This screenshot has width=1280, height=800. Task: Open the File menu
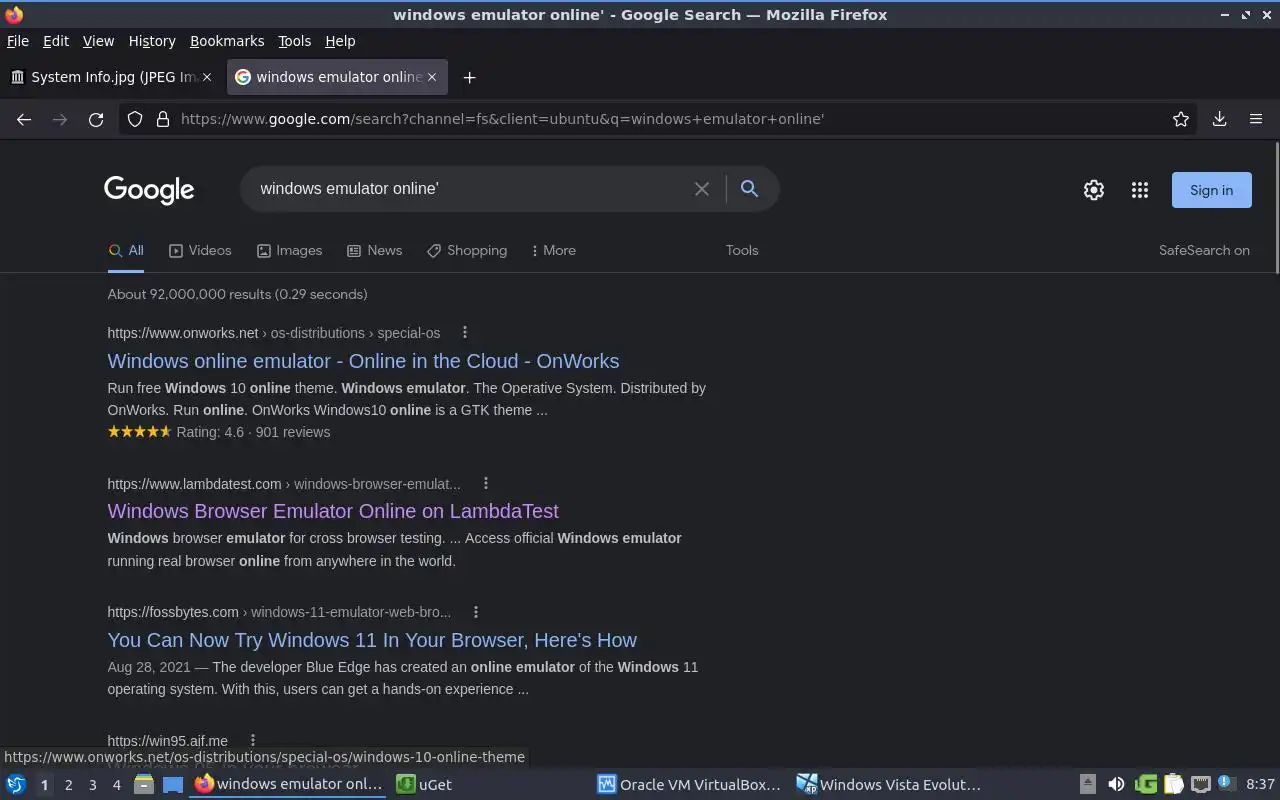[x=18, y=41]
